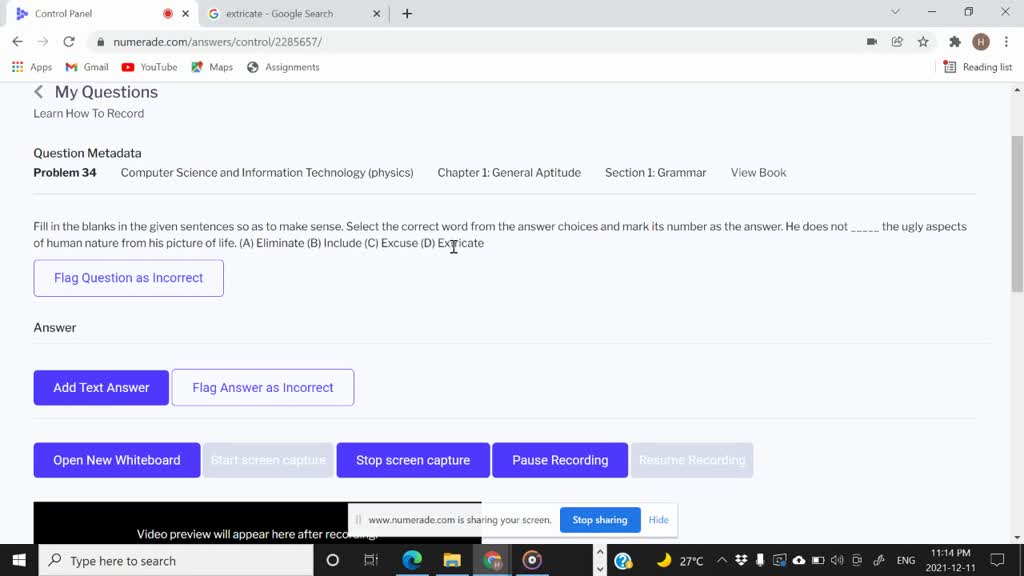Click the Stop screen capture button
1024x576 pixels.
coord(413,460)
